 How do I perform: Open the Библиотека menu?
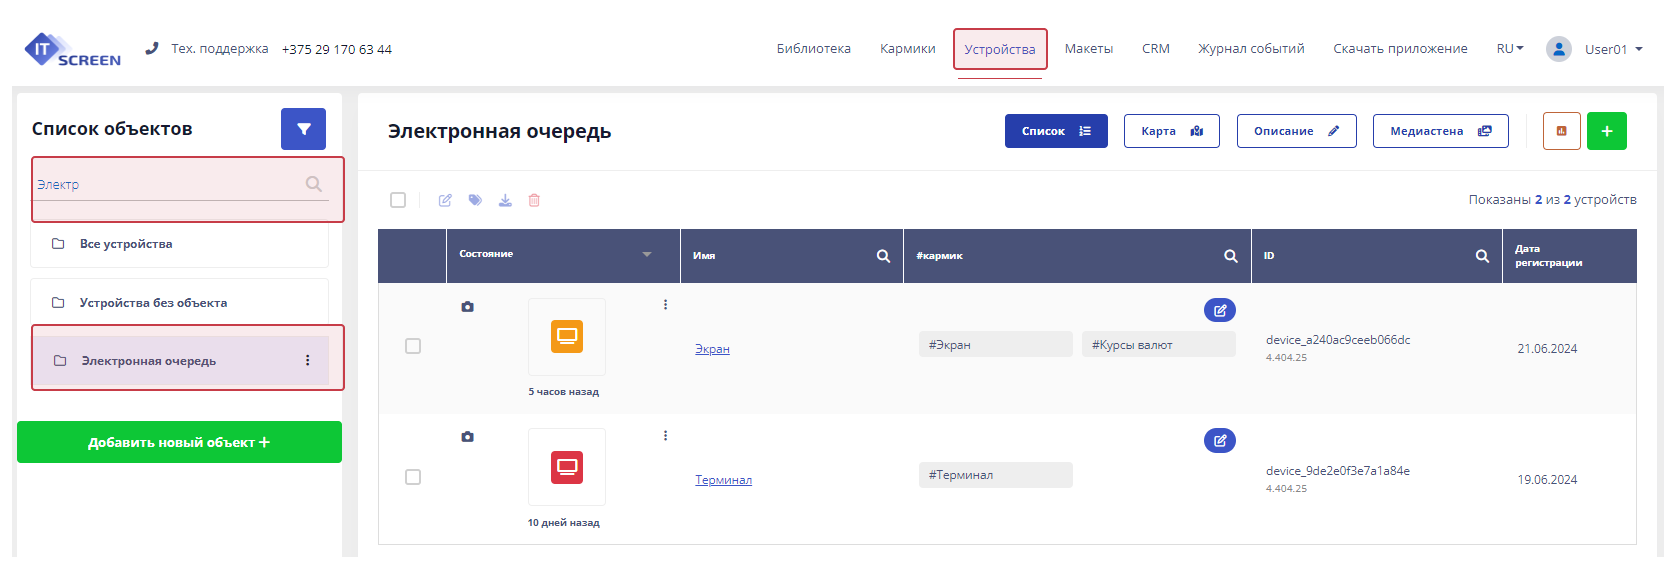click(x=814, y=49)
